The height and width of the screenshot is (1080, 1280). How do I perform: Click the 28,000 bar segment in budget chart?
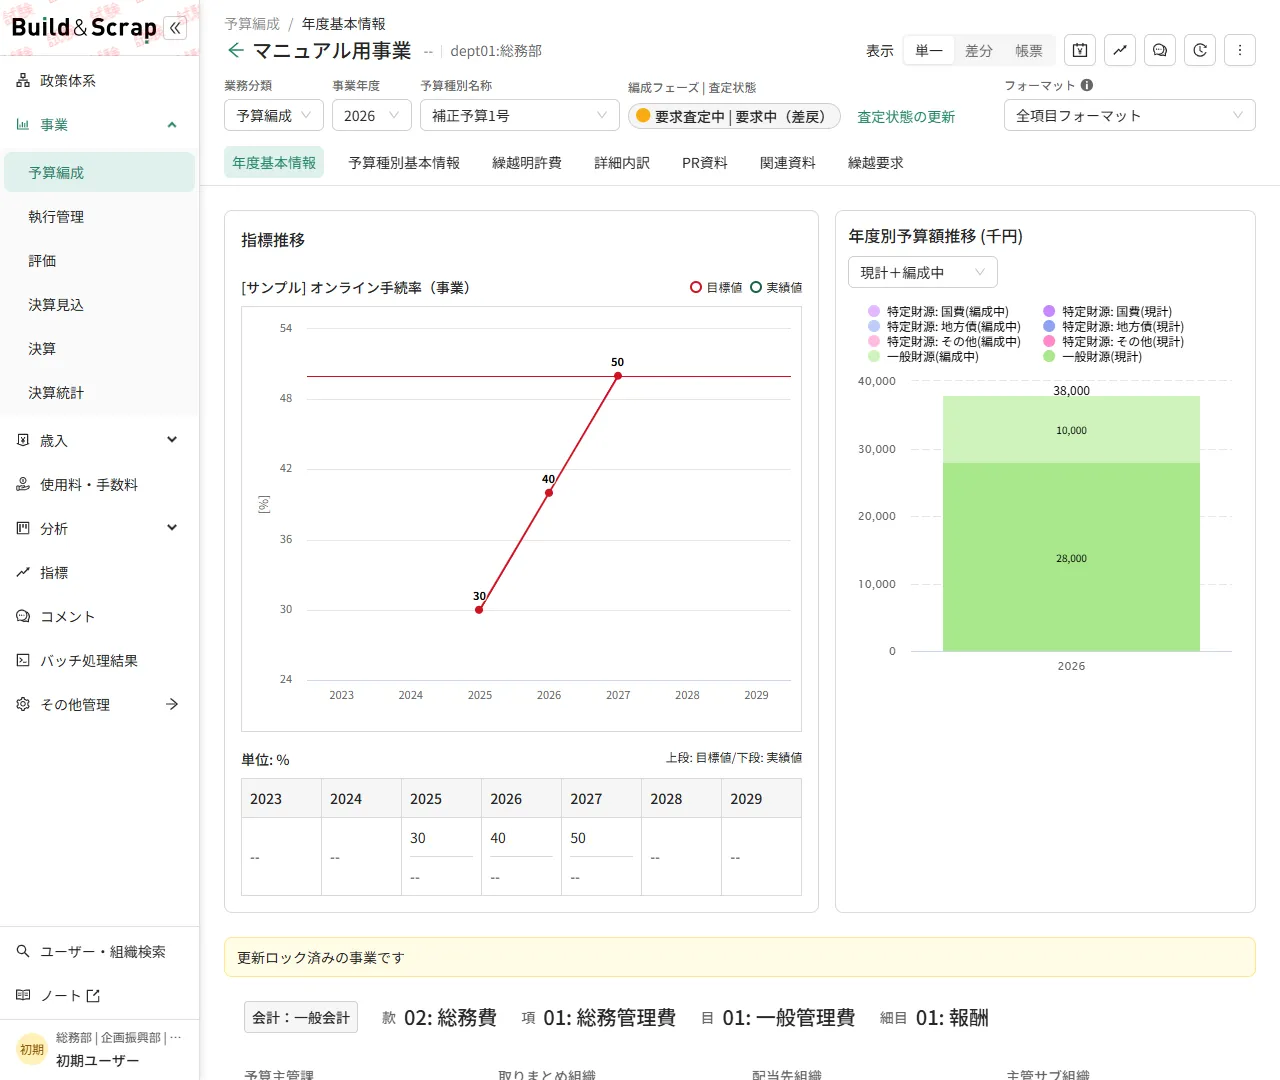(1071, 557)
